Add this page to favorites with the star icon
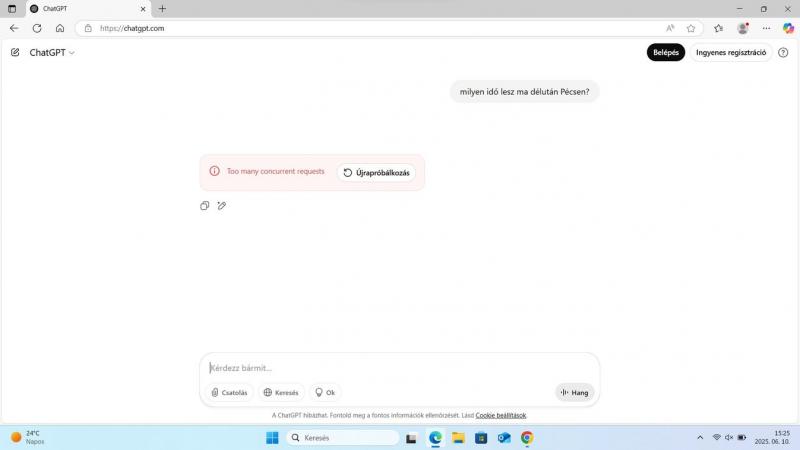The width and height of the screenshot is (800, 450). [x=691, y=28]
